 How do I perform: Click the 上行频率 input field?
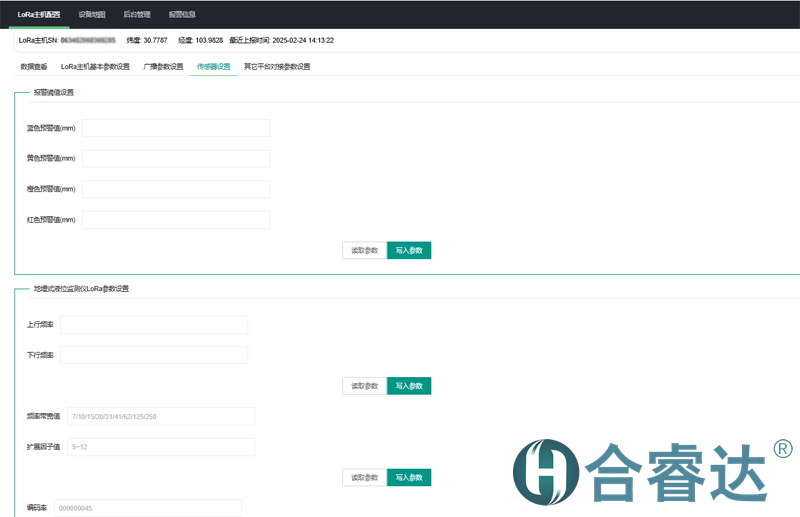coord(154,324)
